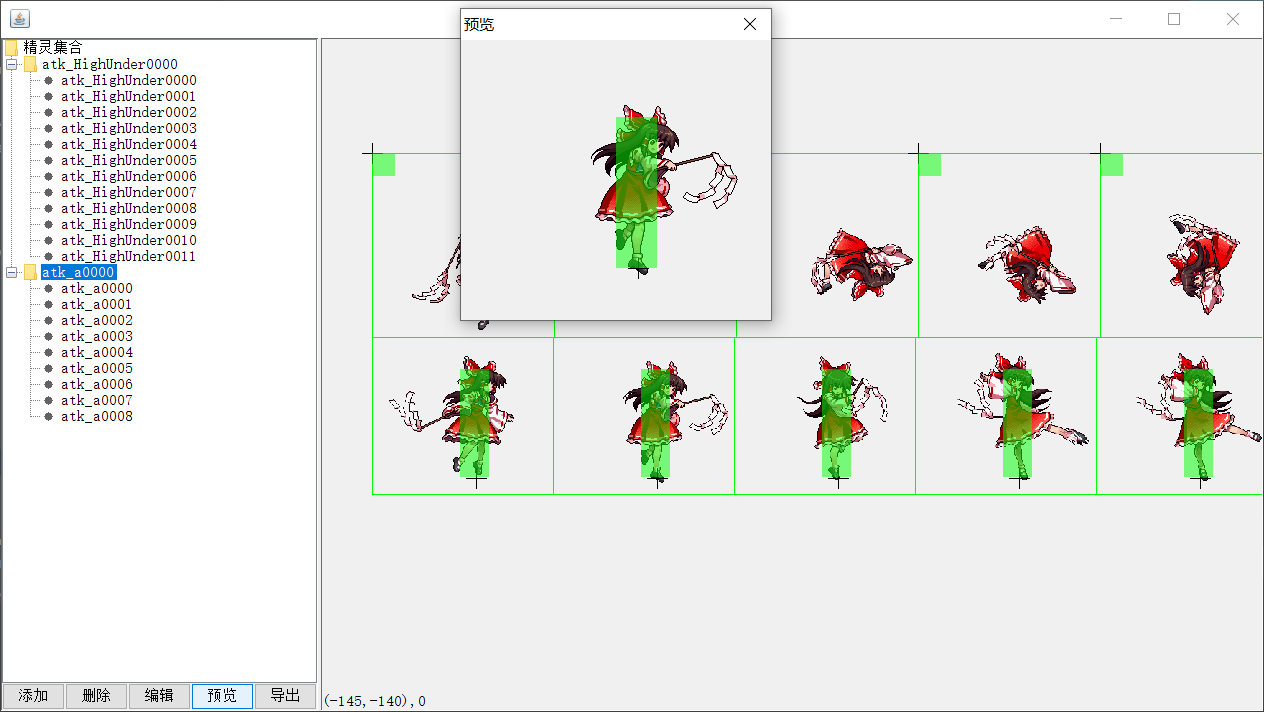Image resolution: width=1264 pixels, height=712 pixels.
Task: Click the animated sprite in the preview dialog
Action: point(665,188)
